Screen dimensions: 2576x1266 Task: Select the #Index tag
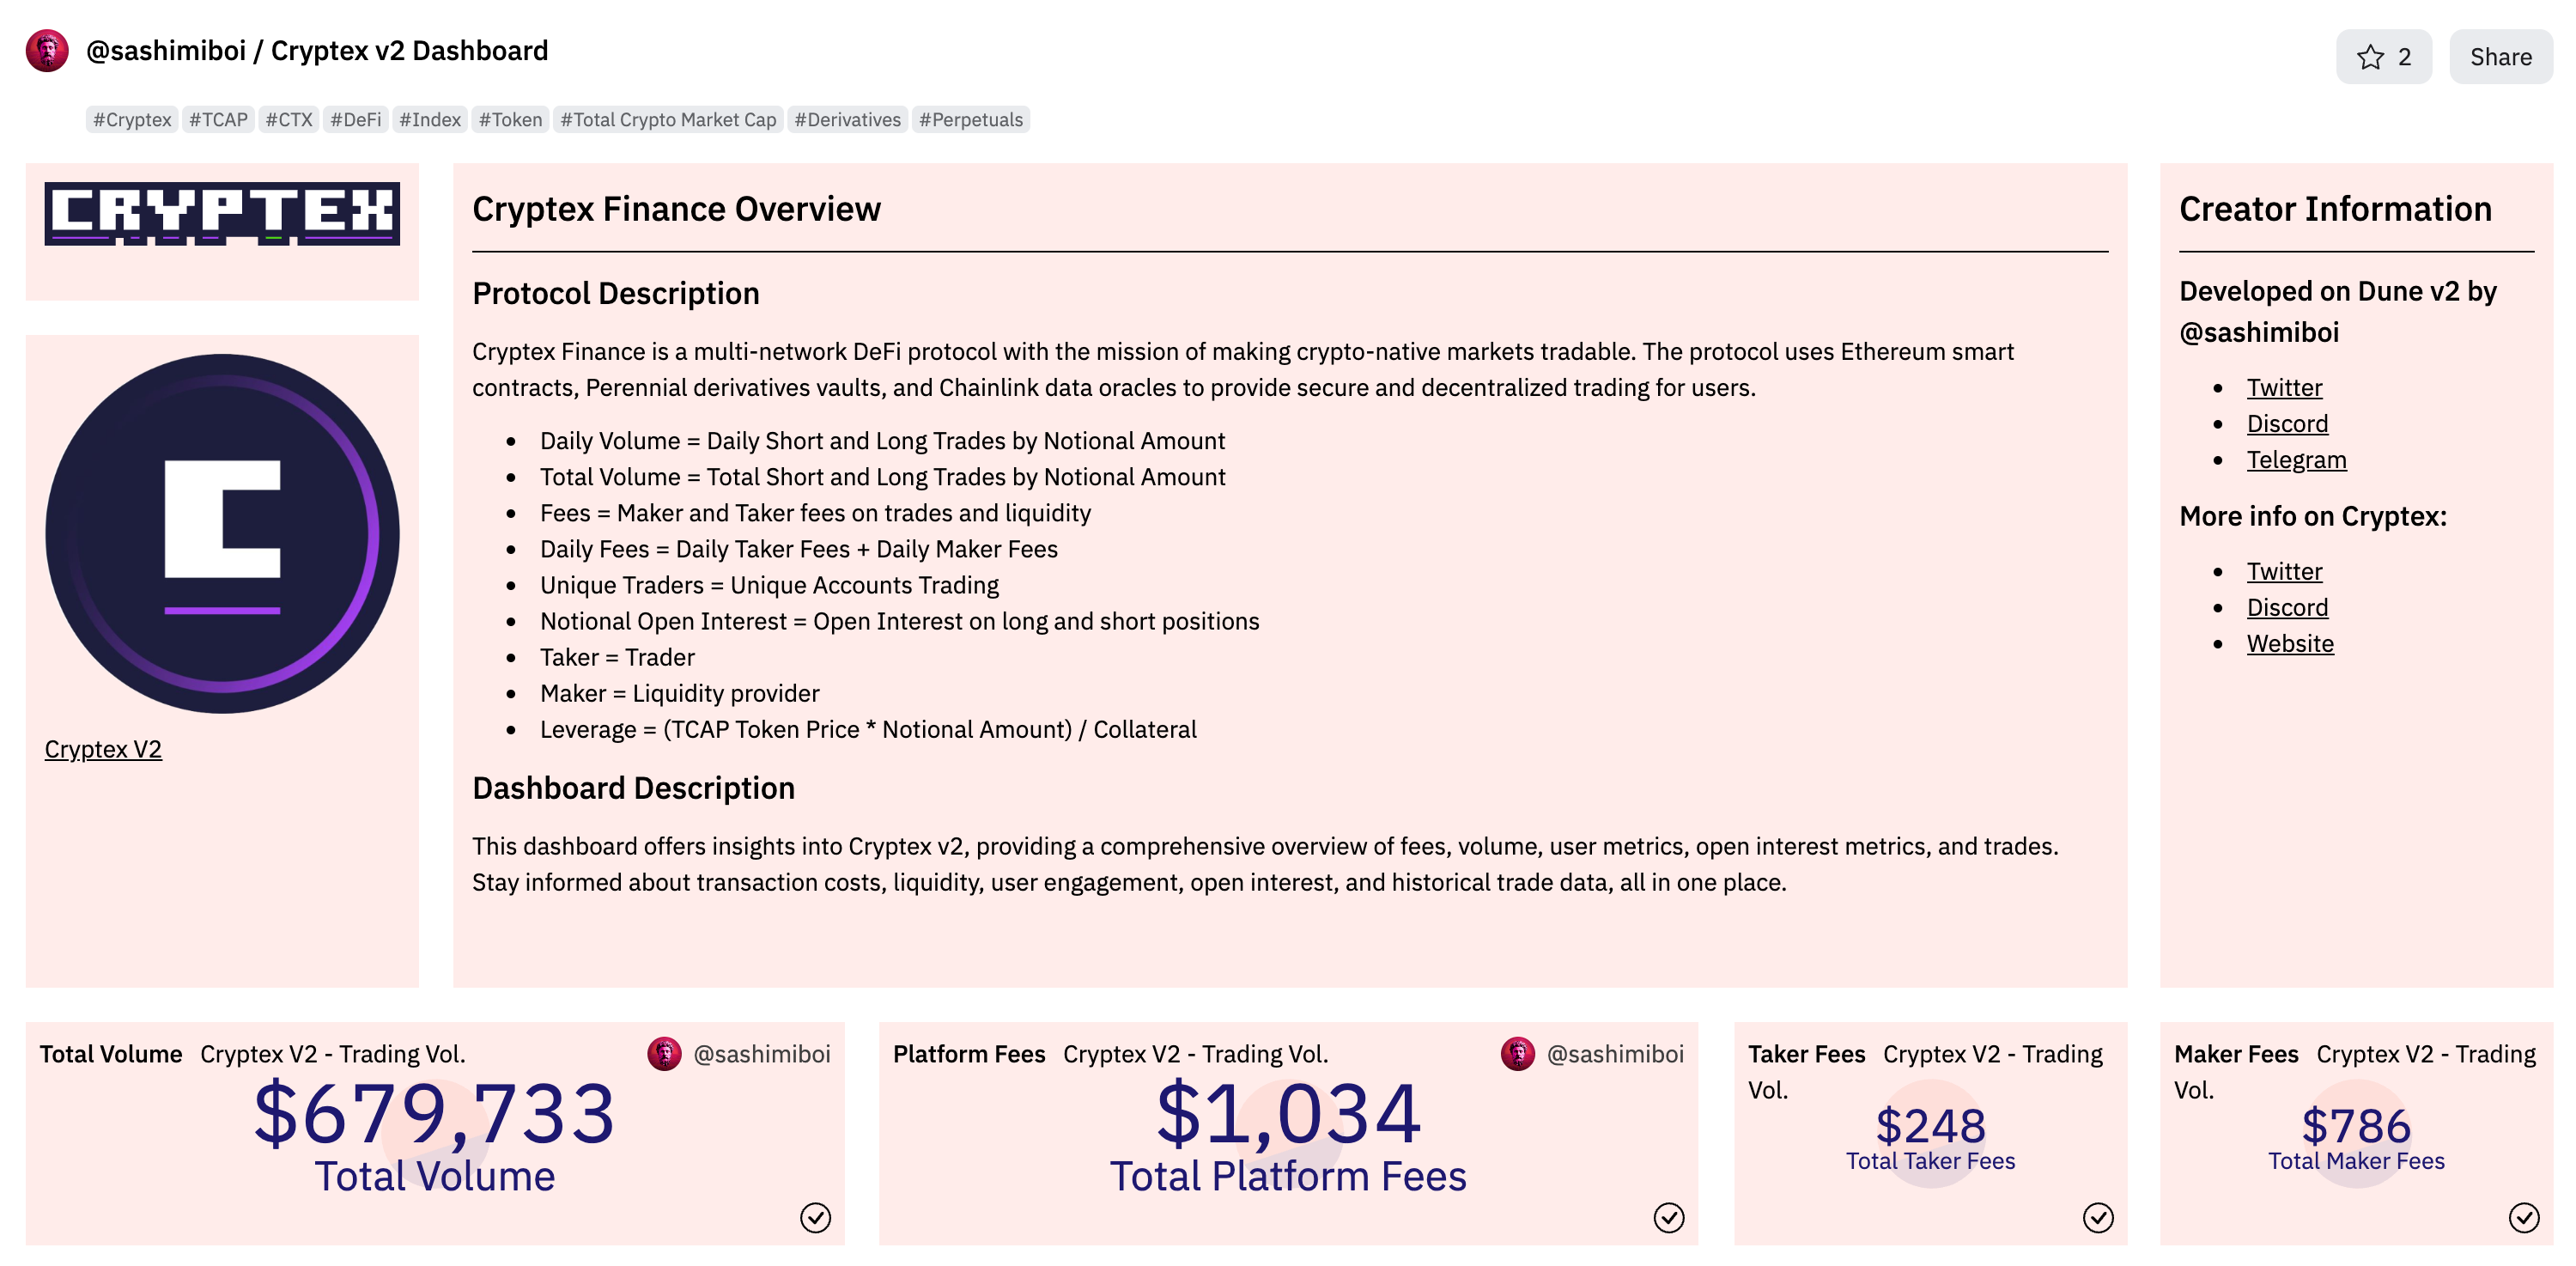coord(430,120)
